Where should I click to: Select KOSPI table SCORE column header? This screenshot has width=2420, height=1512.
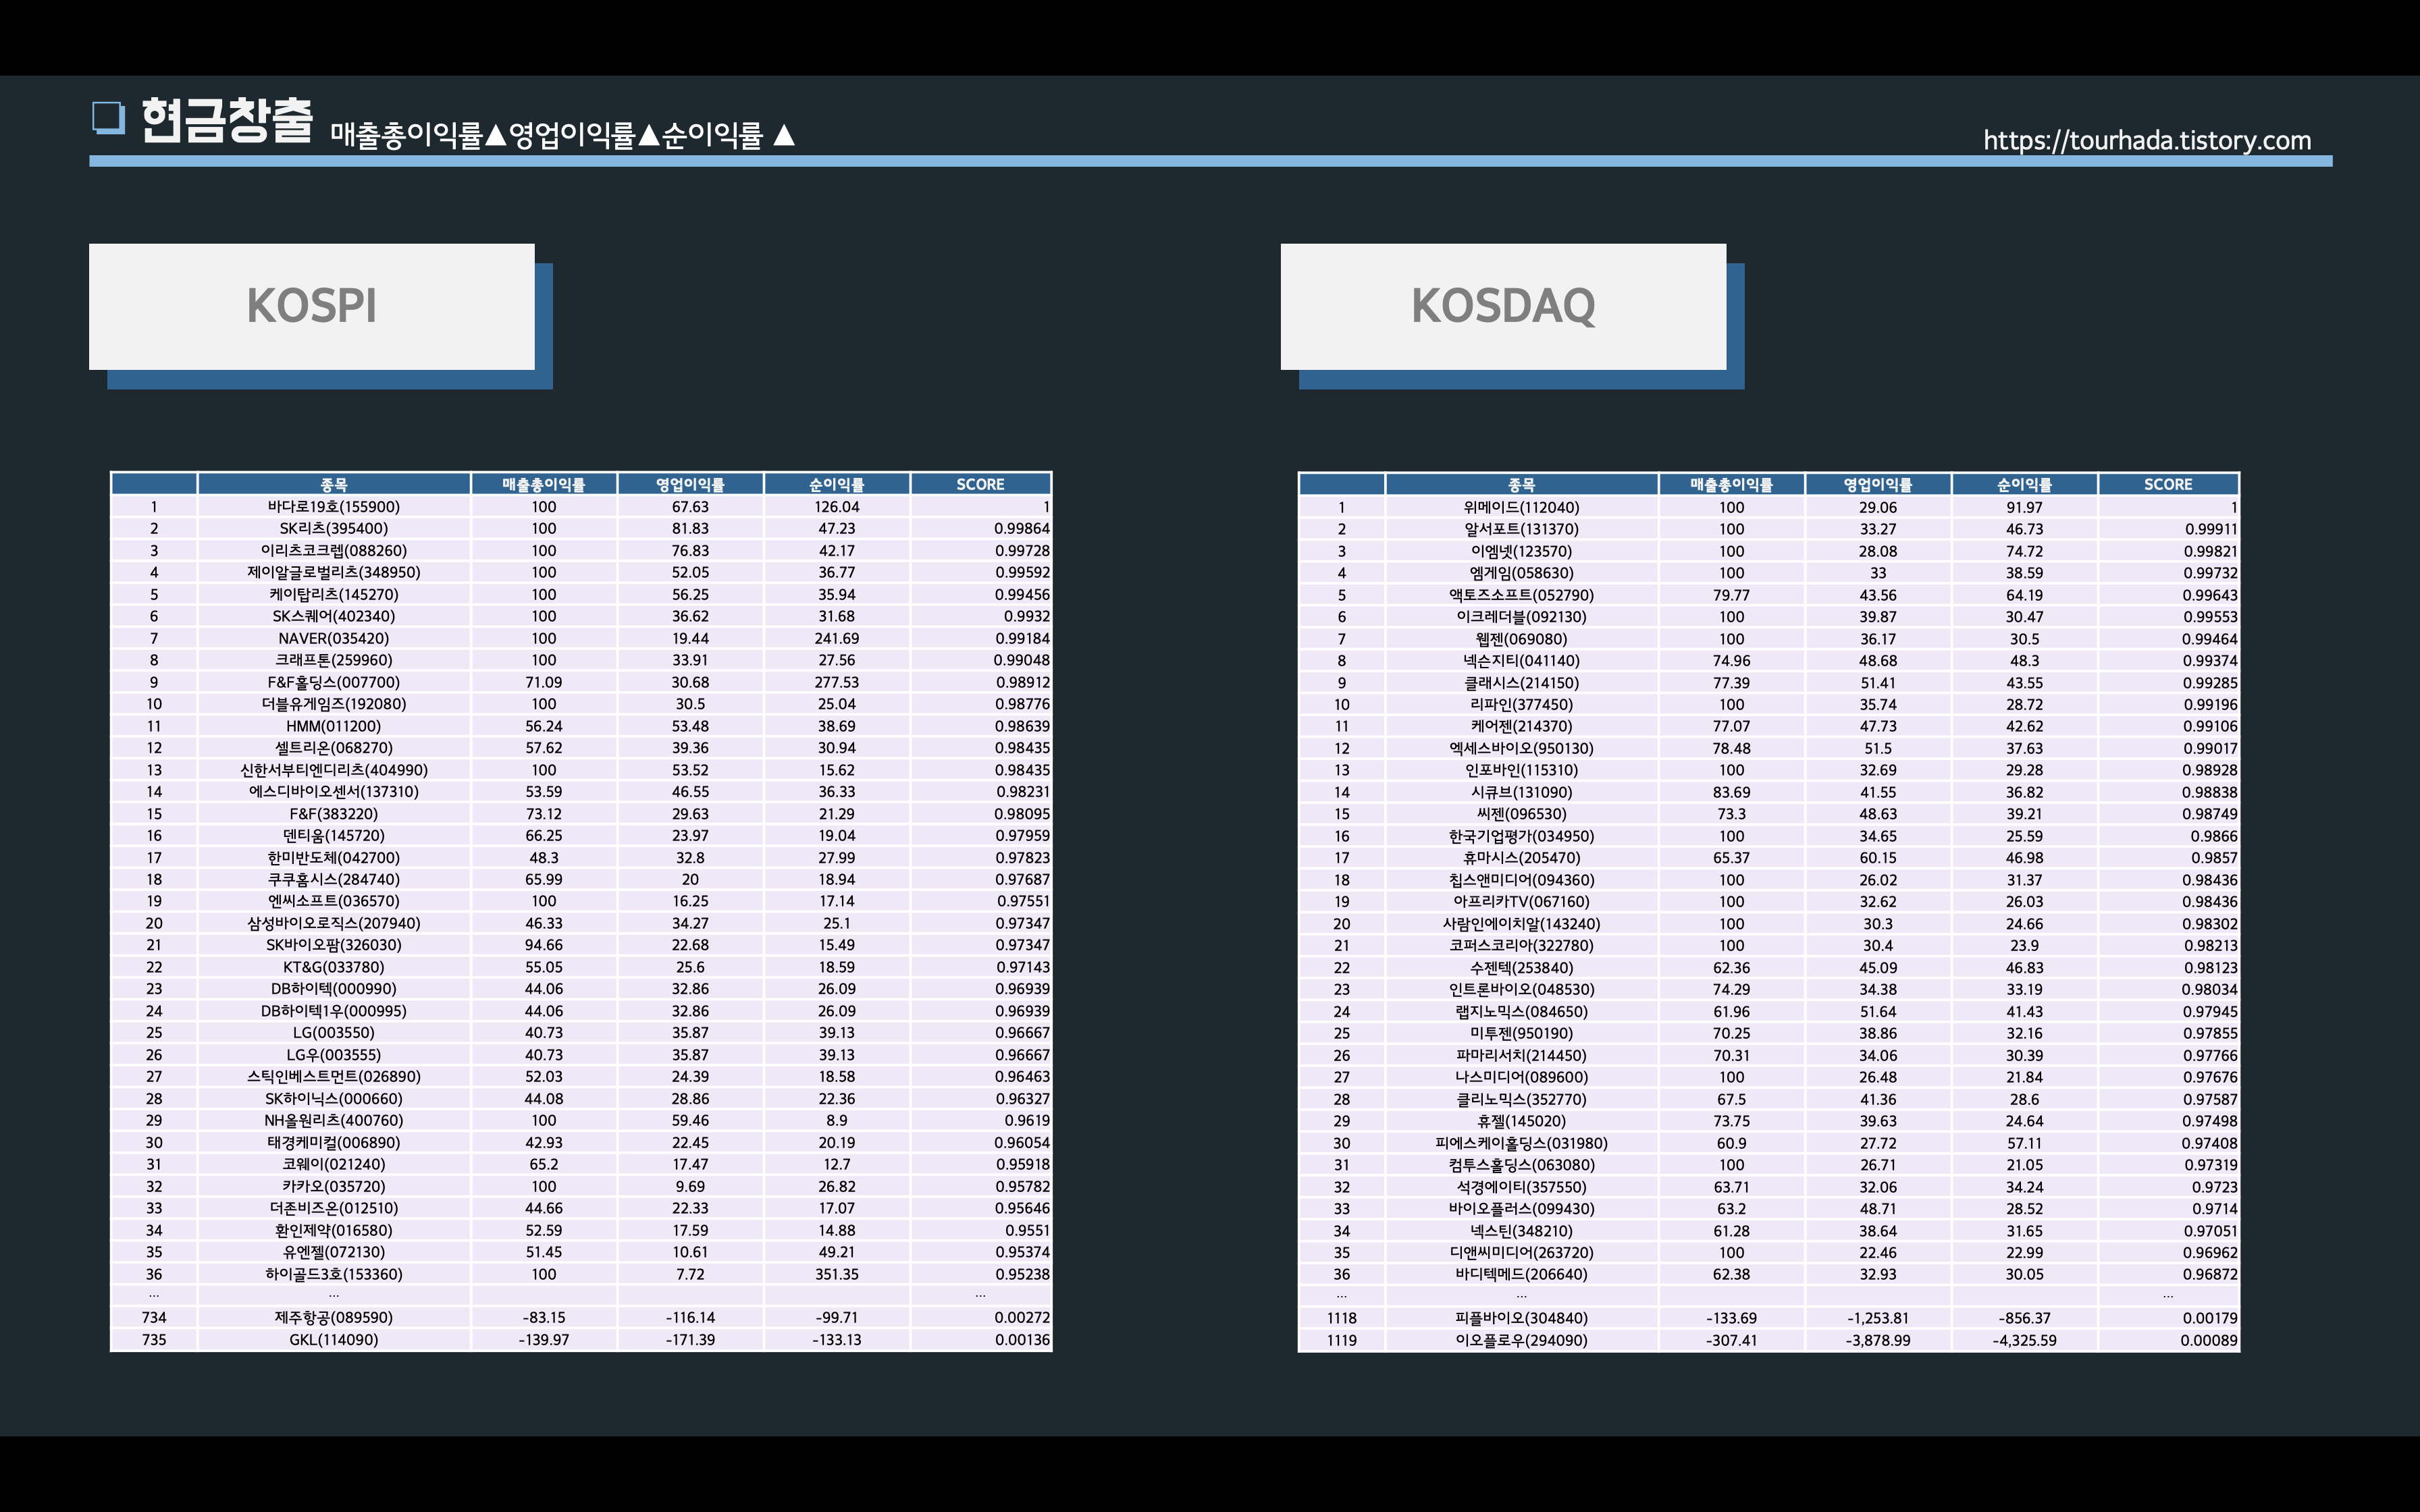(979, 484)
